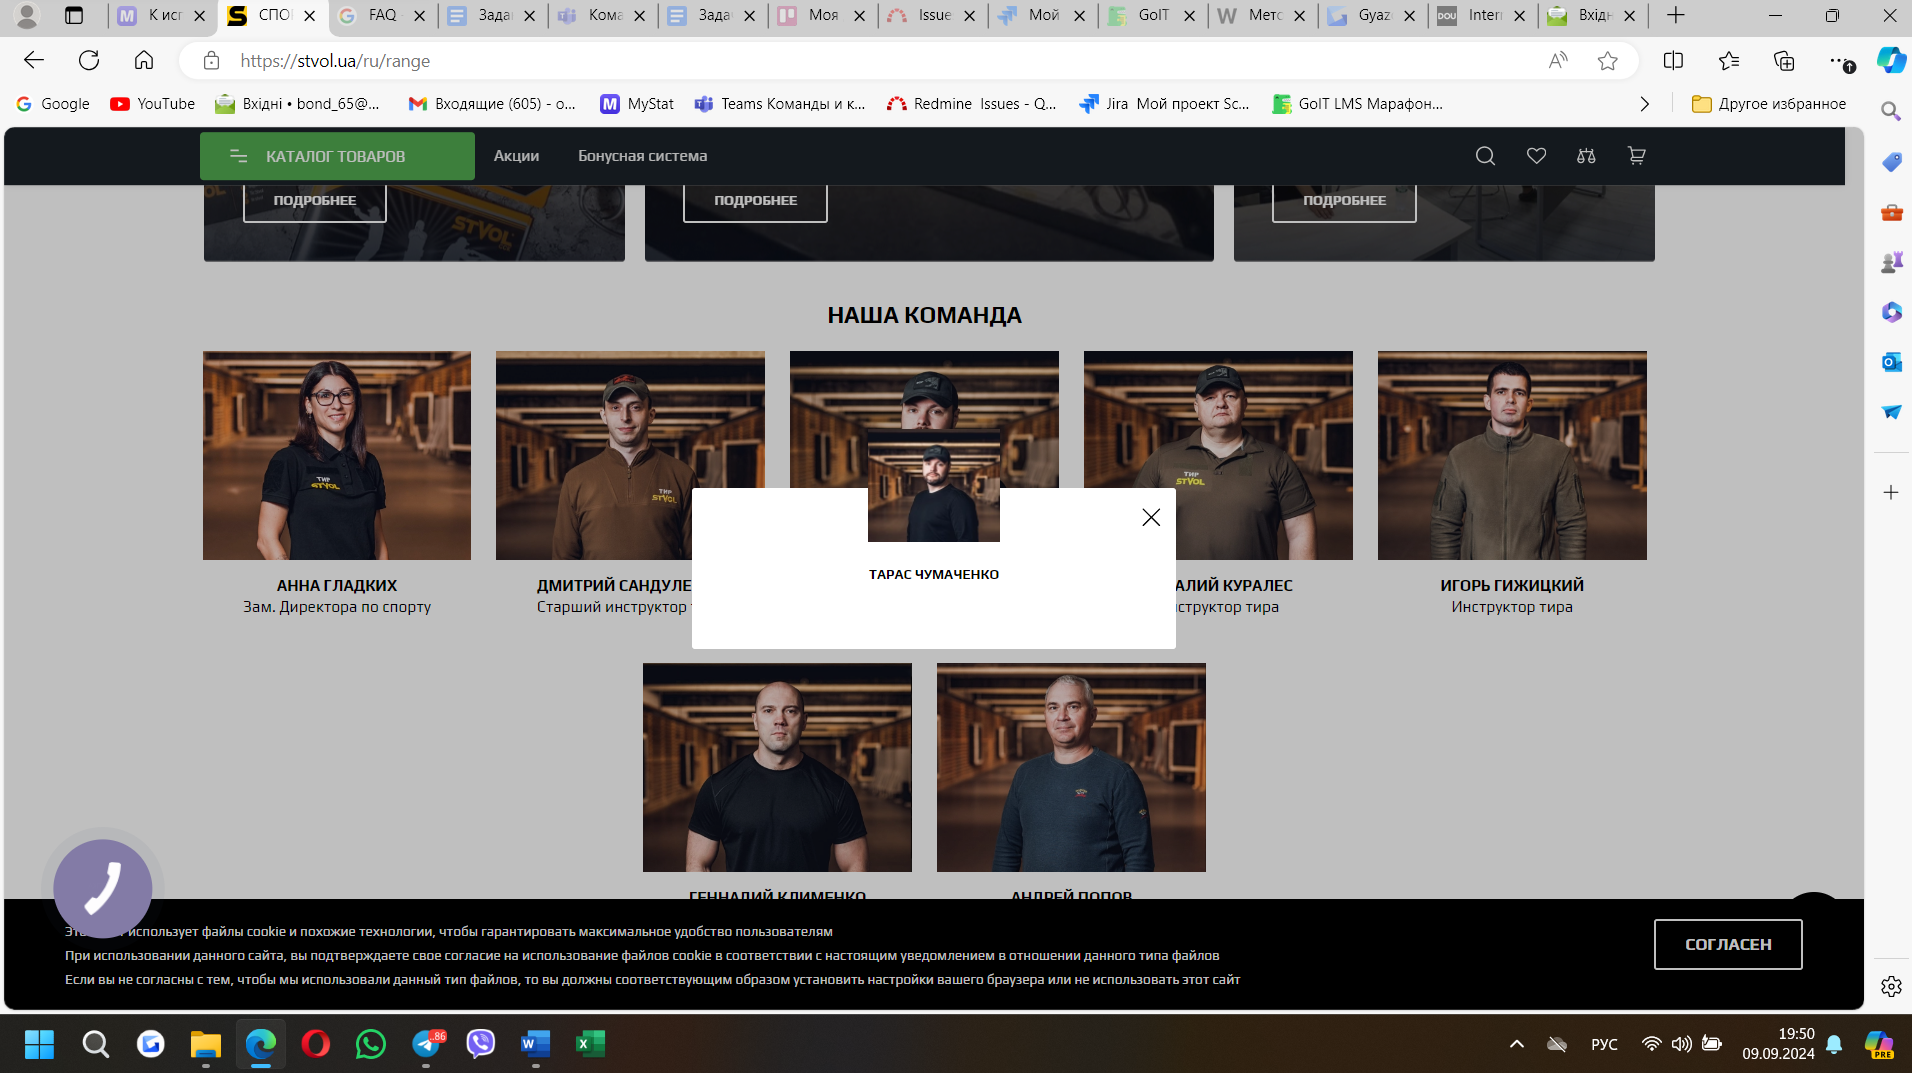The width and height of the screenshot is (1912, 1073).
Task: Click the purple phone call button
Action: (x=103, y=888)
